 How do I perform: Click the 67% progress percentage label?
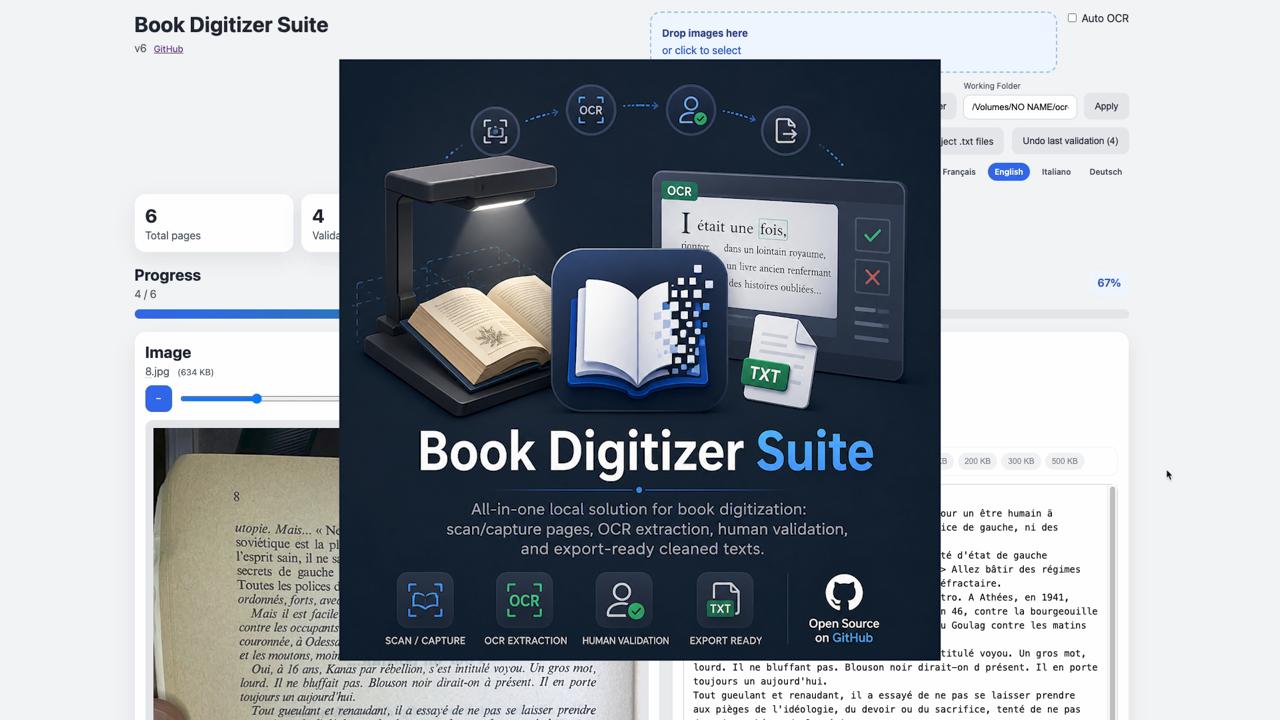coord(1109,283)
